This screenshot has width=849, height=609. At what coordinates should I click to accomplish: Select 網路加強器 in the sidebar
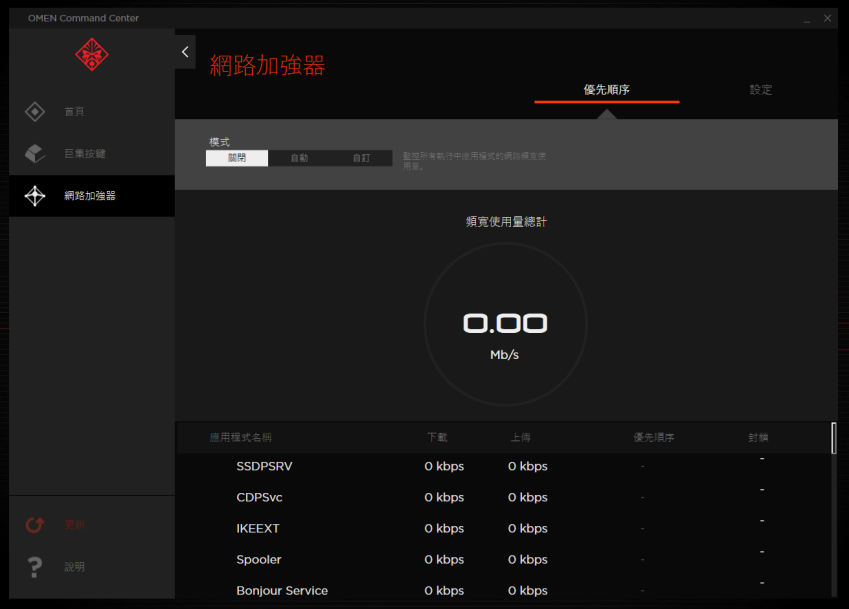coord(90,196)
